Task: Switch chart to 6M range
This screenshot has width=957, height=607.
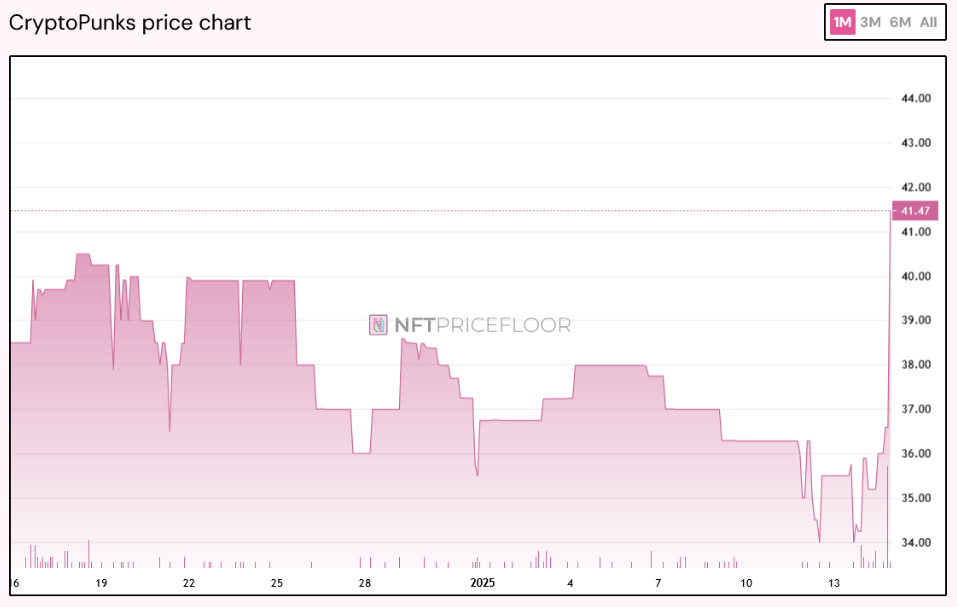Action: (900, 22)
